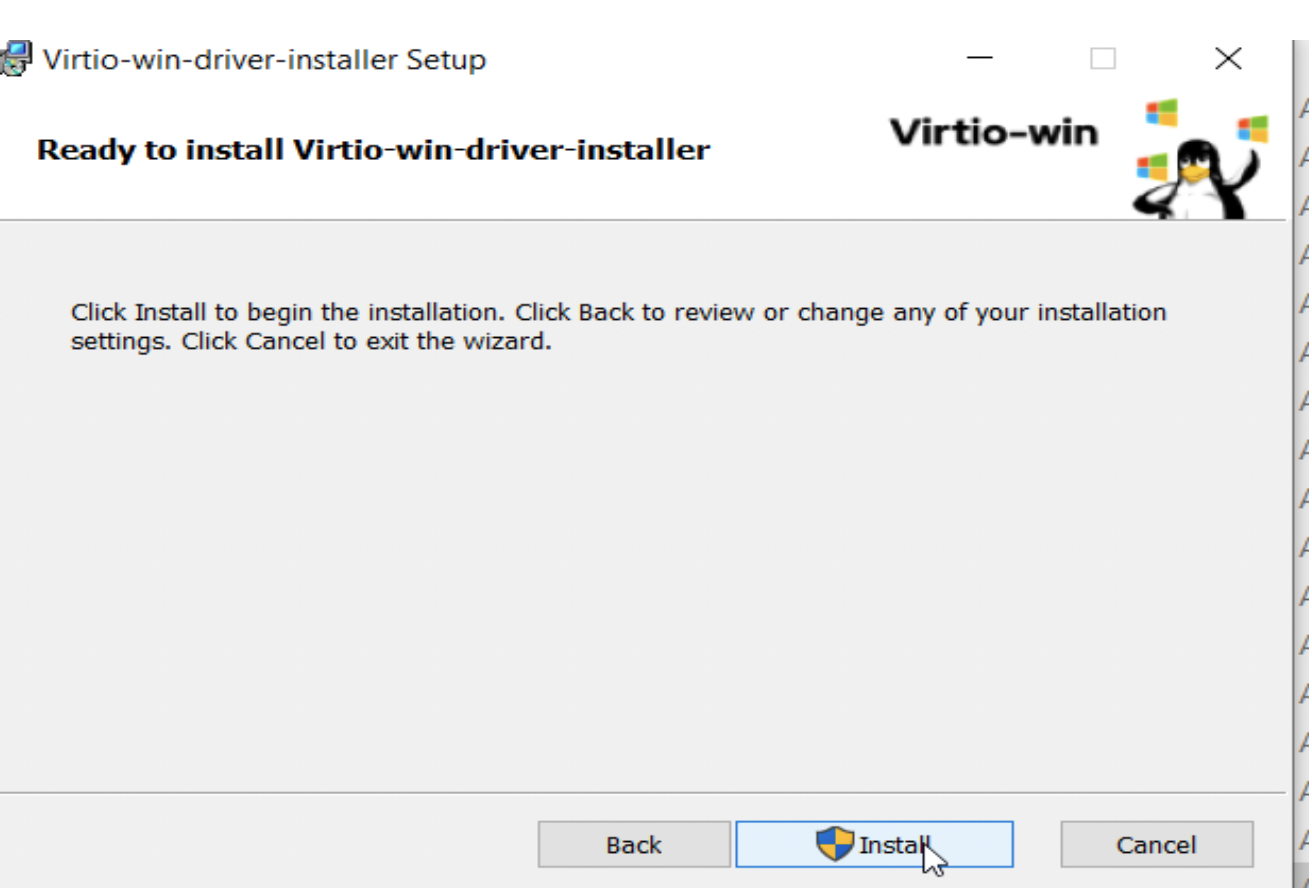1312x888 pixels.
Task: Click the UAC shield icon on Install
Action: pyautogui.click(x=835, y=844)
